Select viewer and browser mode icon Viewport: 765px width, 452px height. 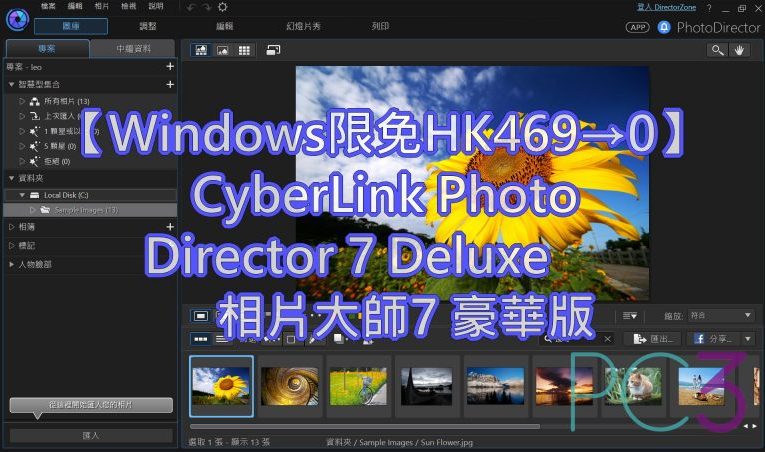(x=201, y=50)
